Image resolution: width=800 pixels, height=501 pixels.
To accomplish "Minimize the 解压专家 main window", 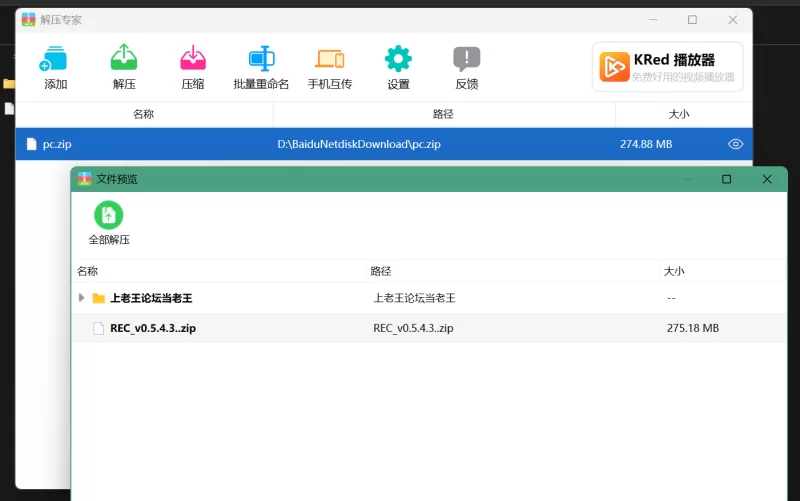I will point(653,19).
